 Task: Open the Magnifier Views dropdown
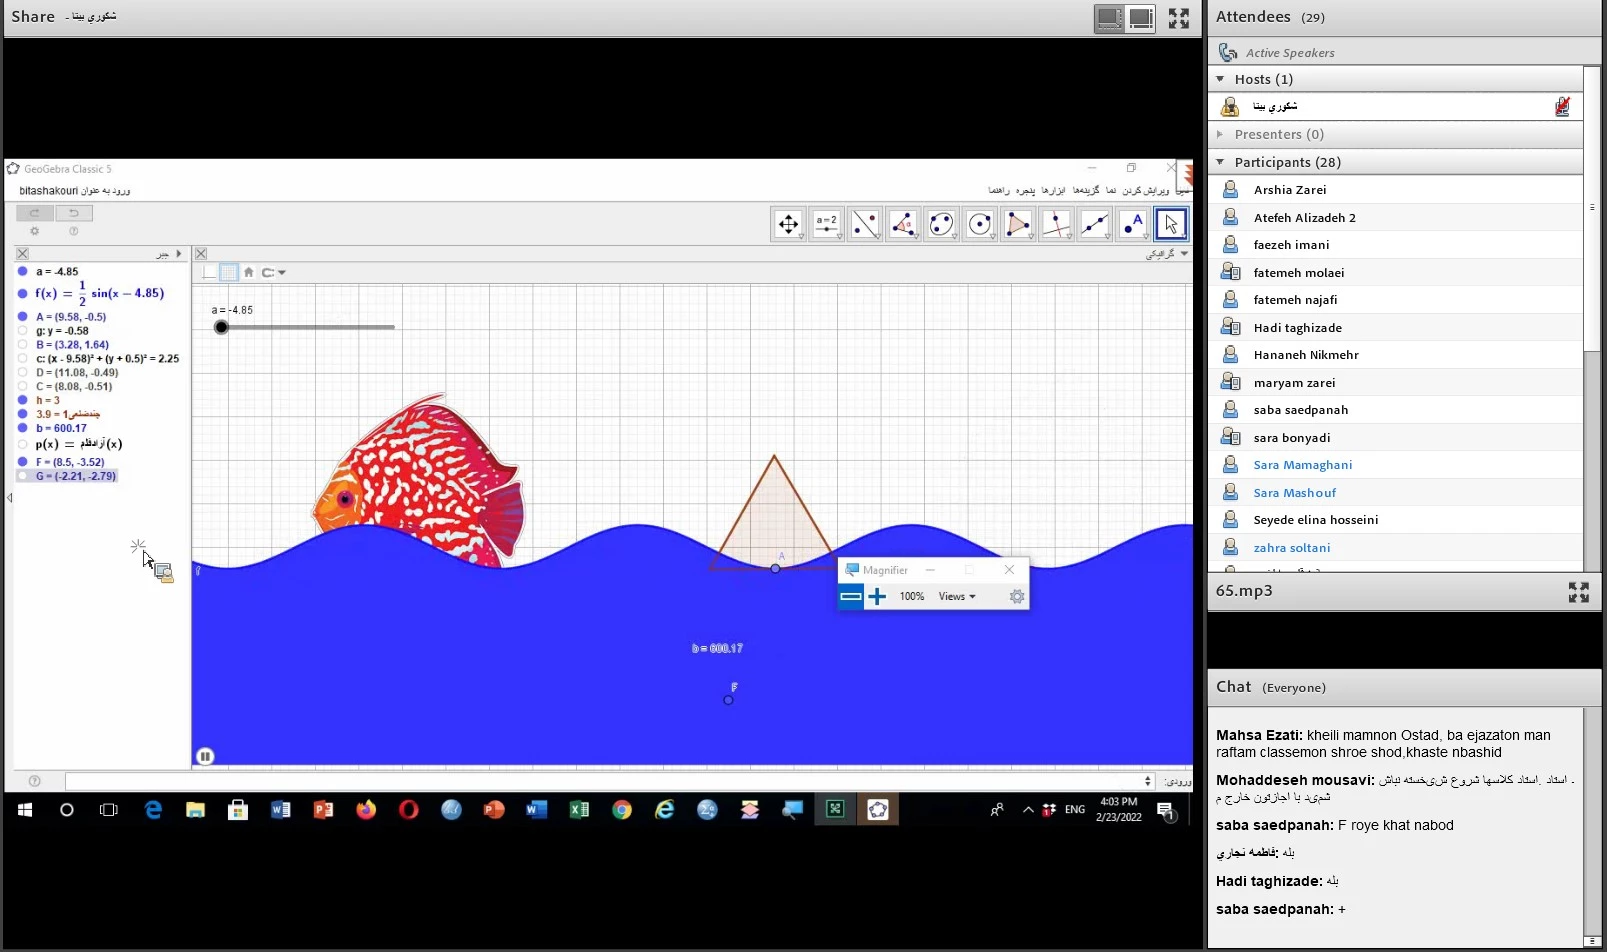(x=956, y=597)
